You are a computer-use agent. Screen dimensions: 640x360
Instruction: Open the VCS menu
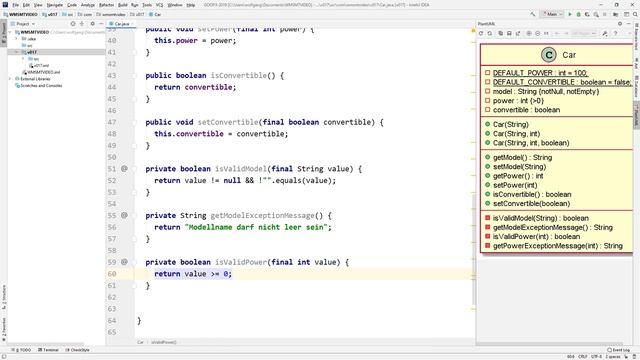[x=160, y=5]
